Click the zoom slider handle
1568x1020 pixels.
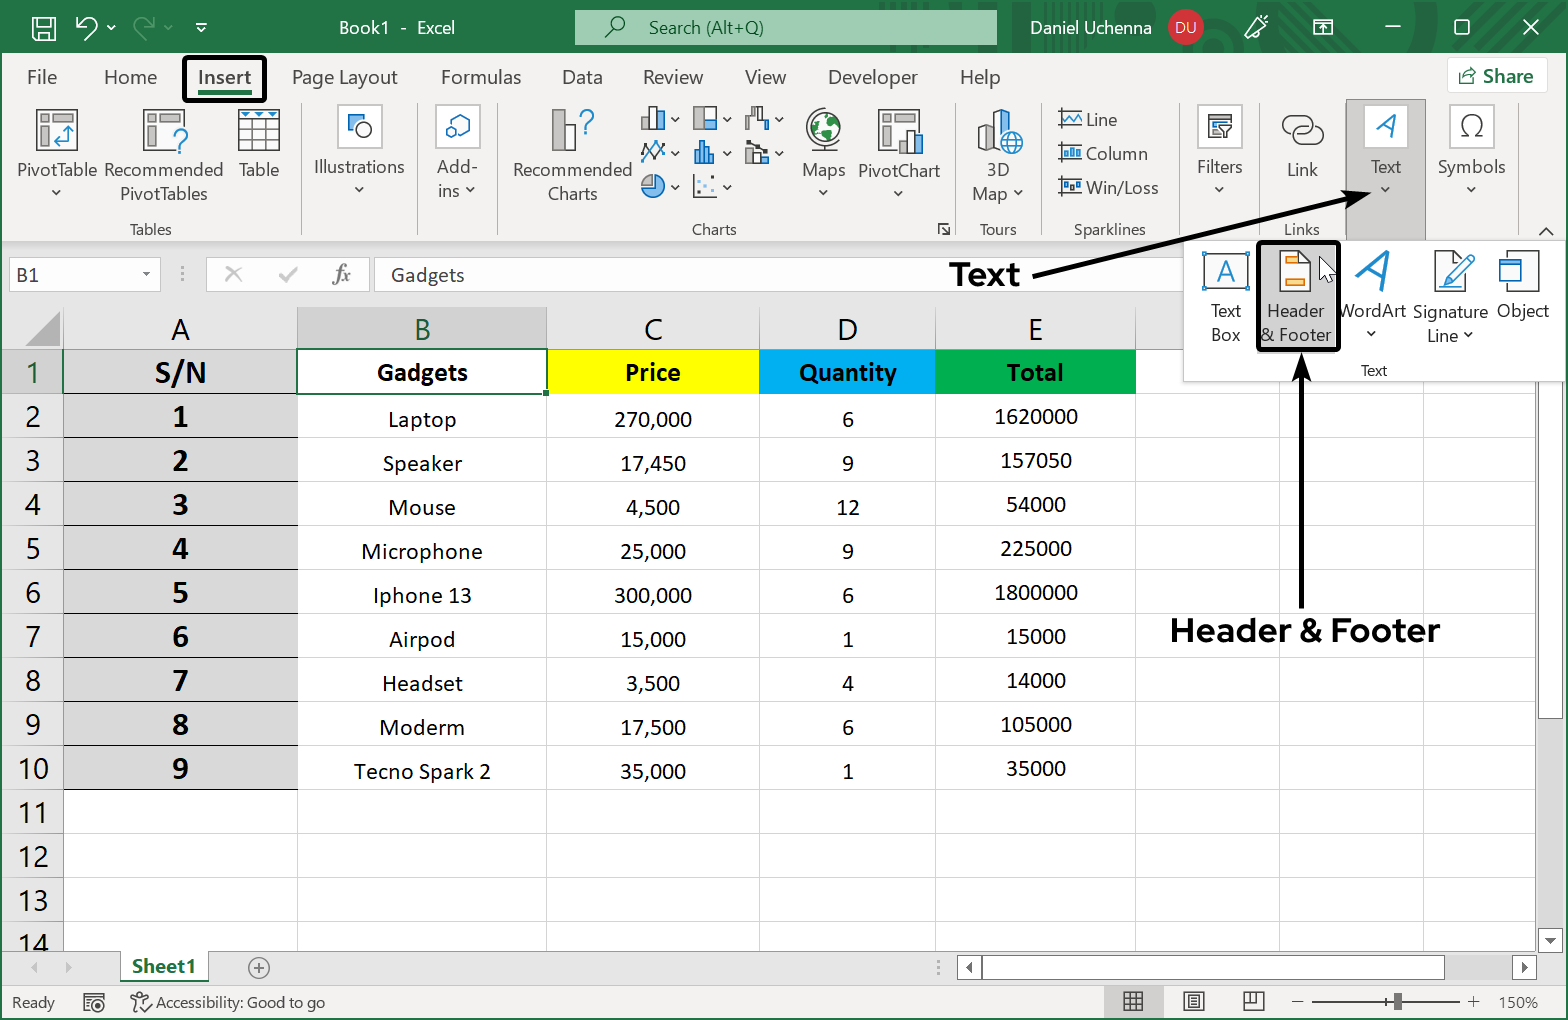click(x=1397, y=1001)
